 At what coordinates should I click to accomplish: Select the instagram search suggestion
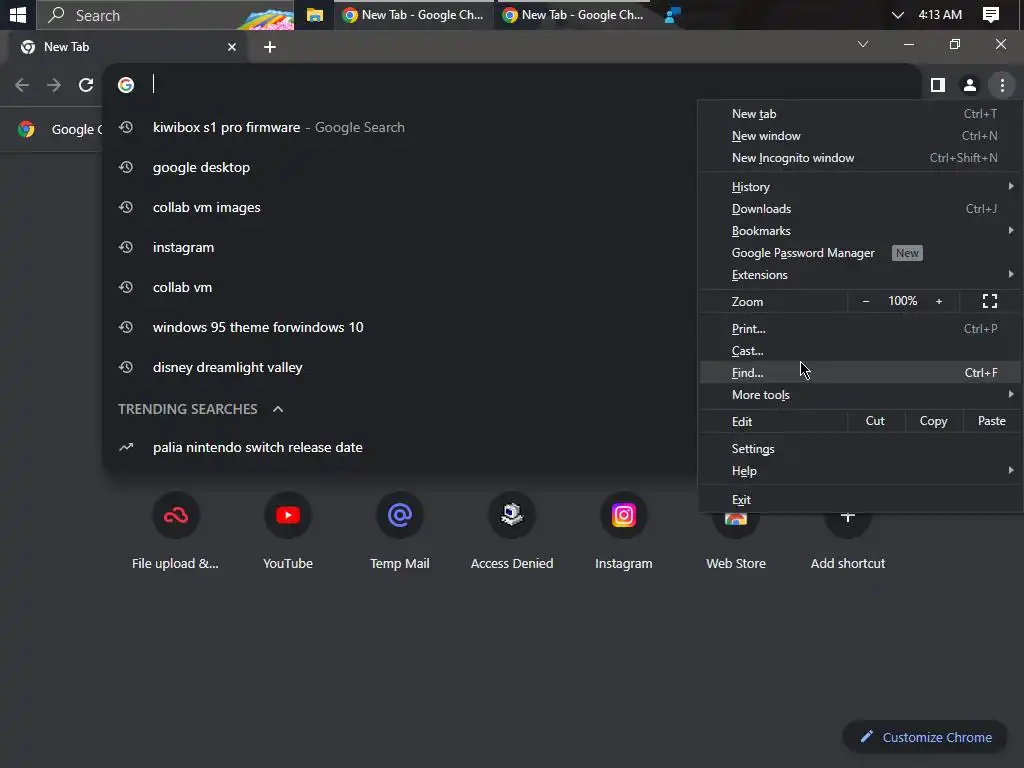(400, 248)
